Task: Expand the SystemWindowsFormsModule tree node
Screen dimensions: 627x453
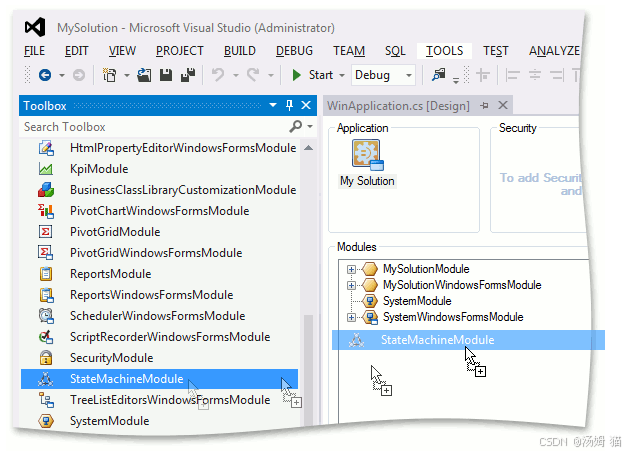Action: coord(351,317)
